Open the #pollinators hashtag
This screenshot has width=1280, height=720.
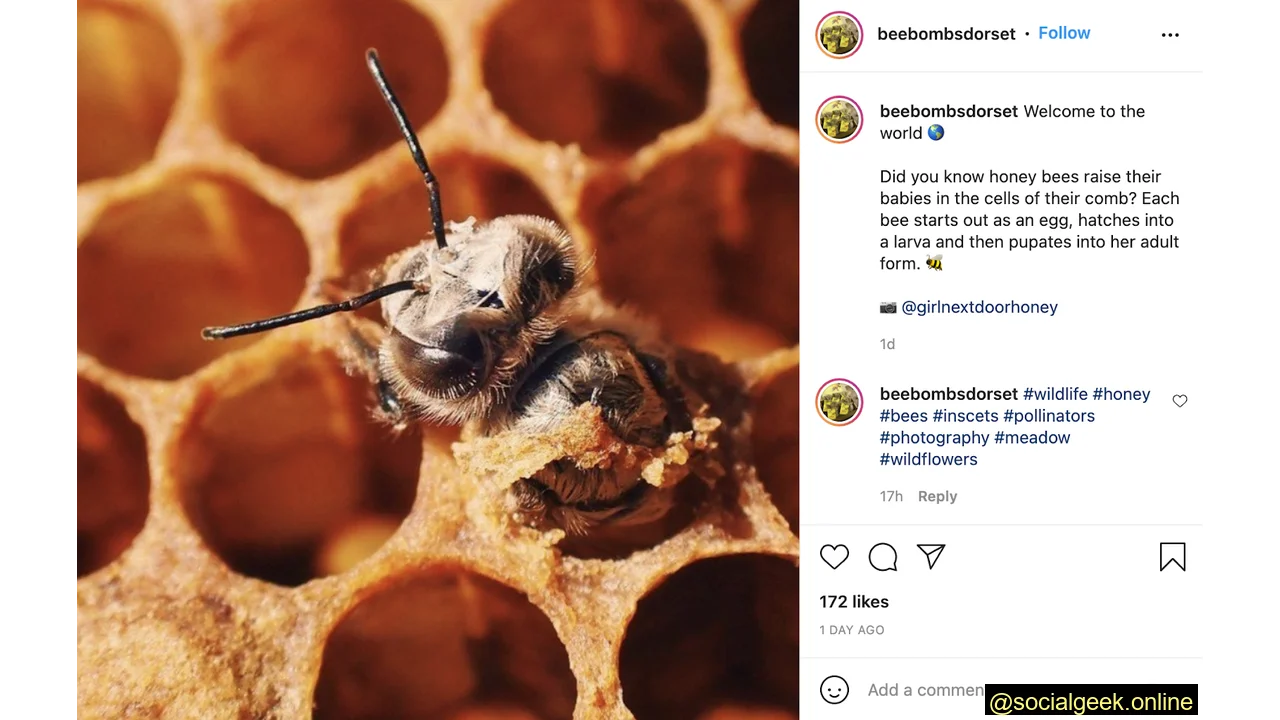(x=1049, y=416)
